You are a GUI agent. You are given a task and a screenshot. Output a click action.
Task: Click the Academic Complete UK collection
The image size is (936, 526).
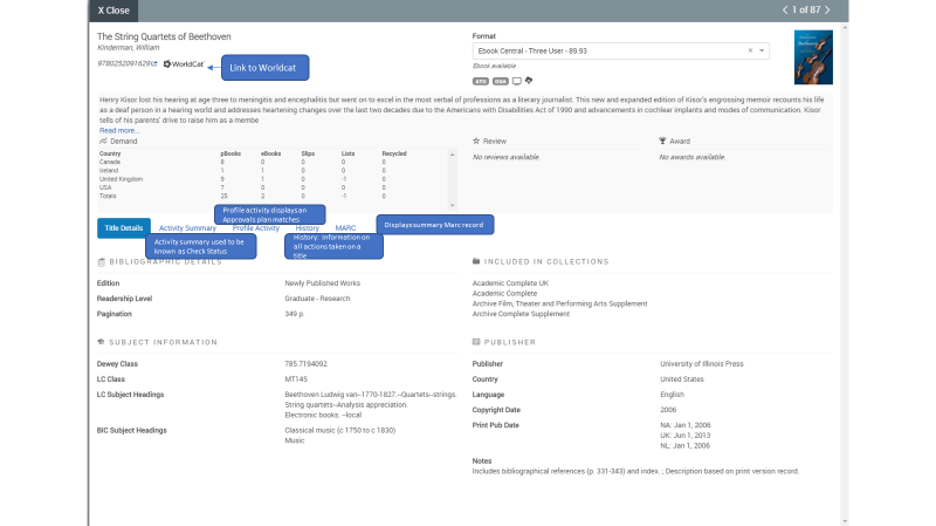510,283
